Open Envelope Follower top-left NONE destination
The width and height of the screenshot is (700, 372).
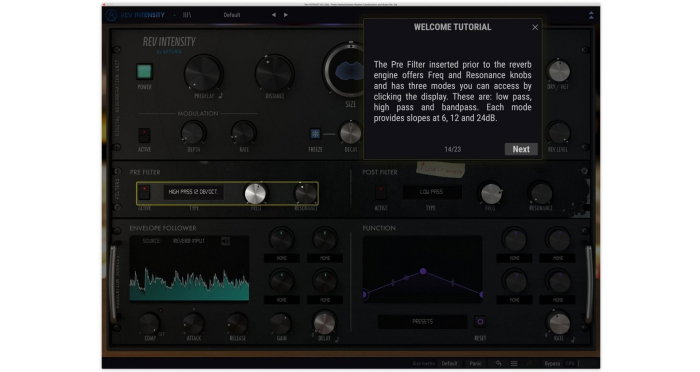(x=281, y=258)
